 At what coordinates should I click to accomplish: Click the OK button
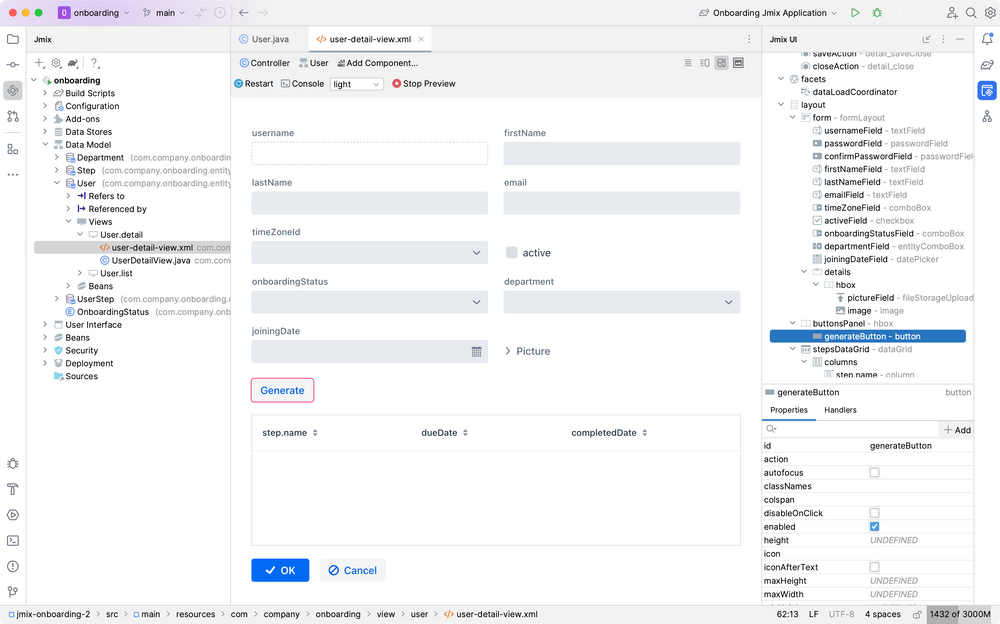point(280,570)
